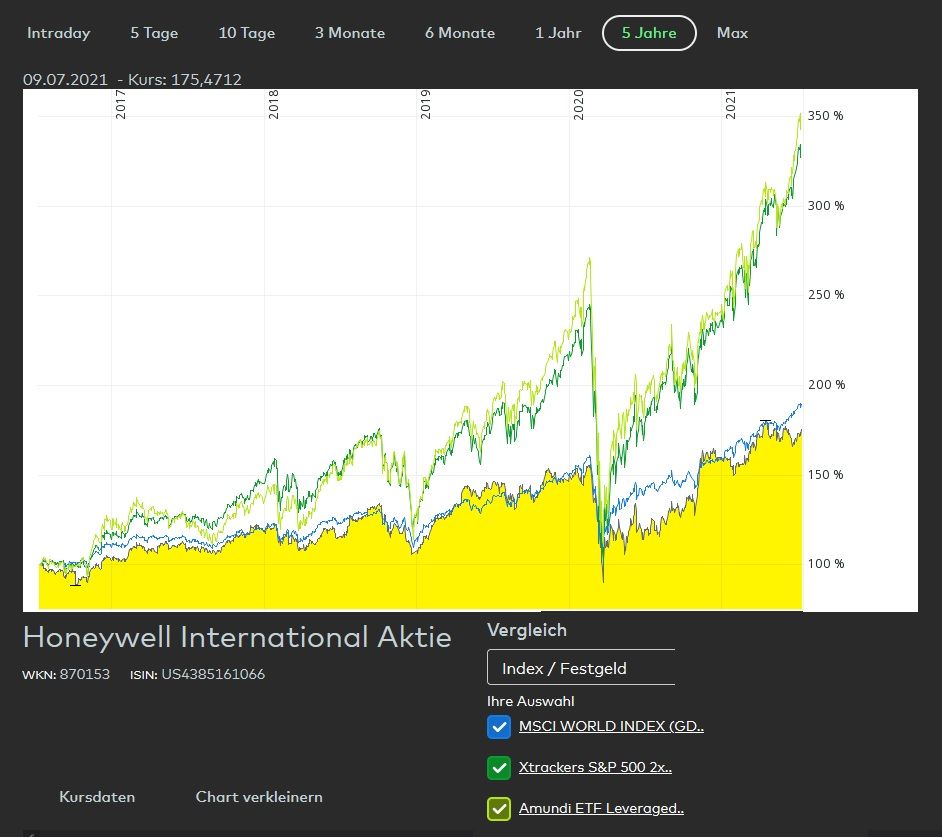942x837 pixels.
Task: Open the Index / Festgeld comparison dropdown
Action: [x=580, y=668]
